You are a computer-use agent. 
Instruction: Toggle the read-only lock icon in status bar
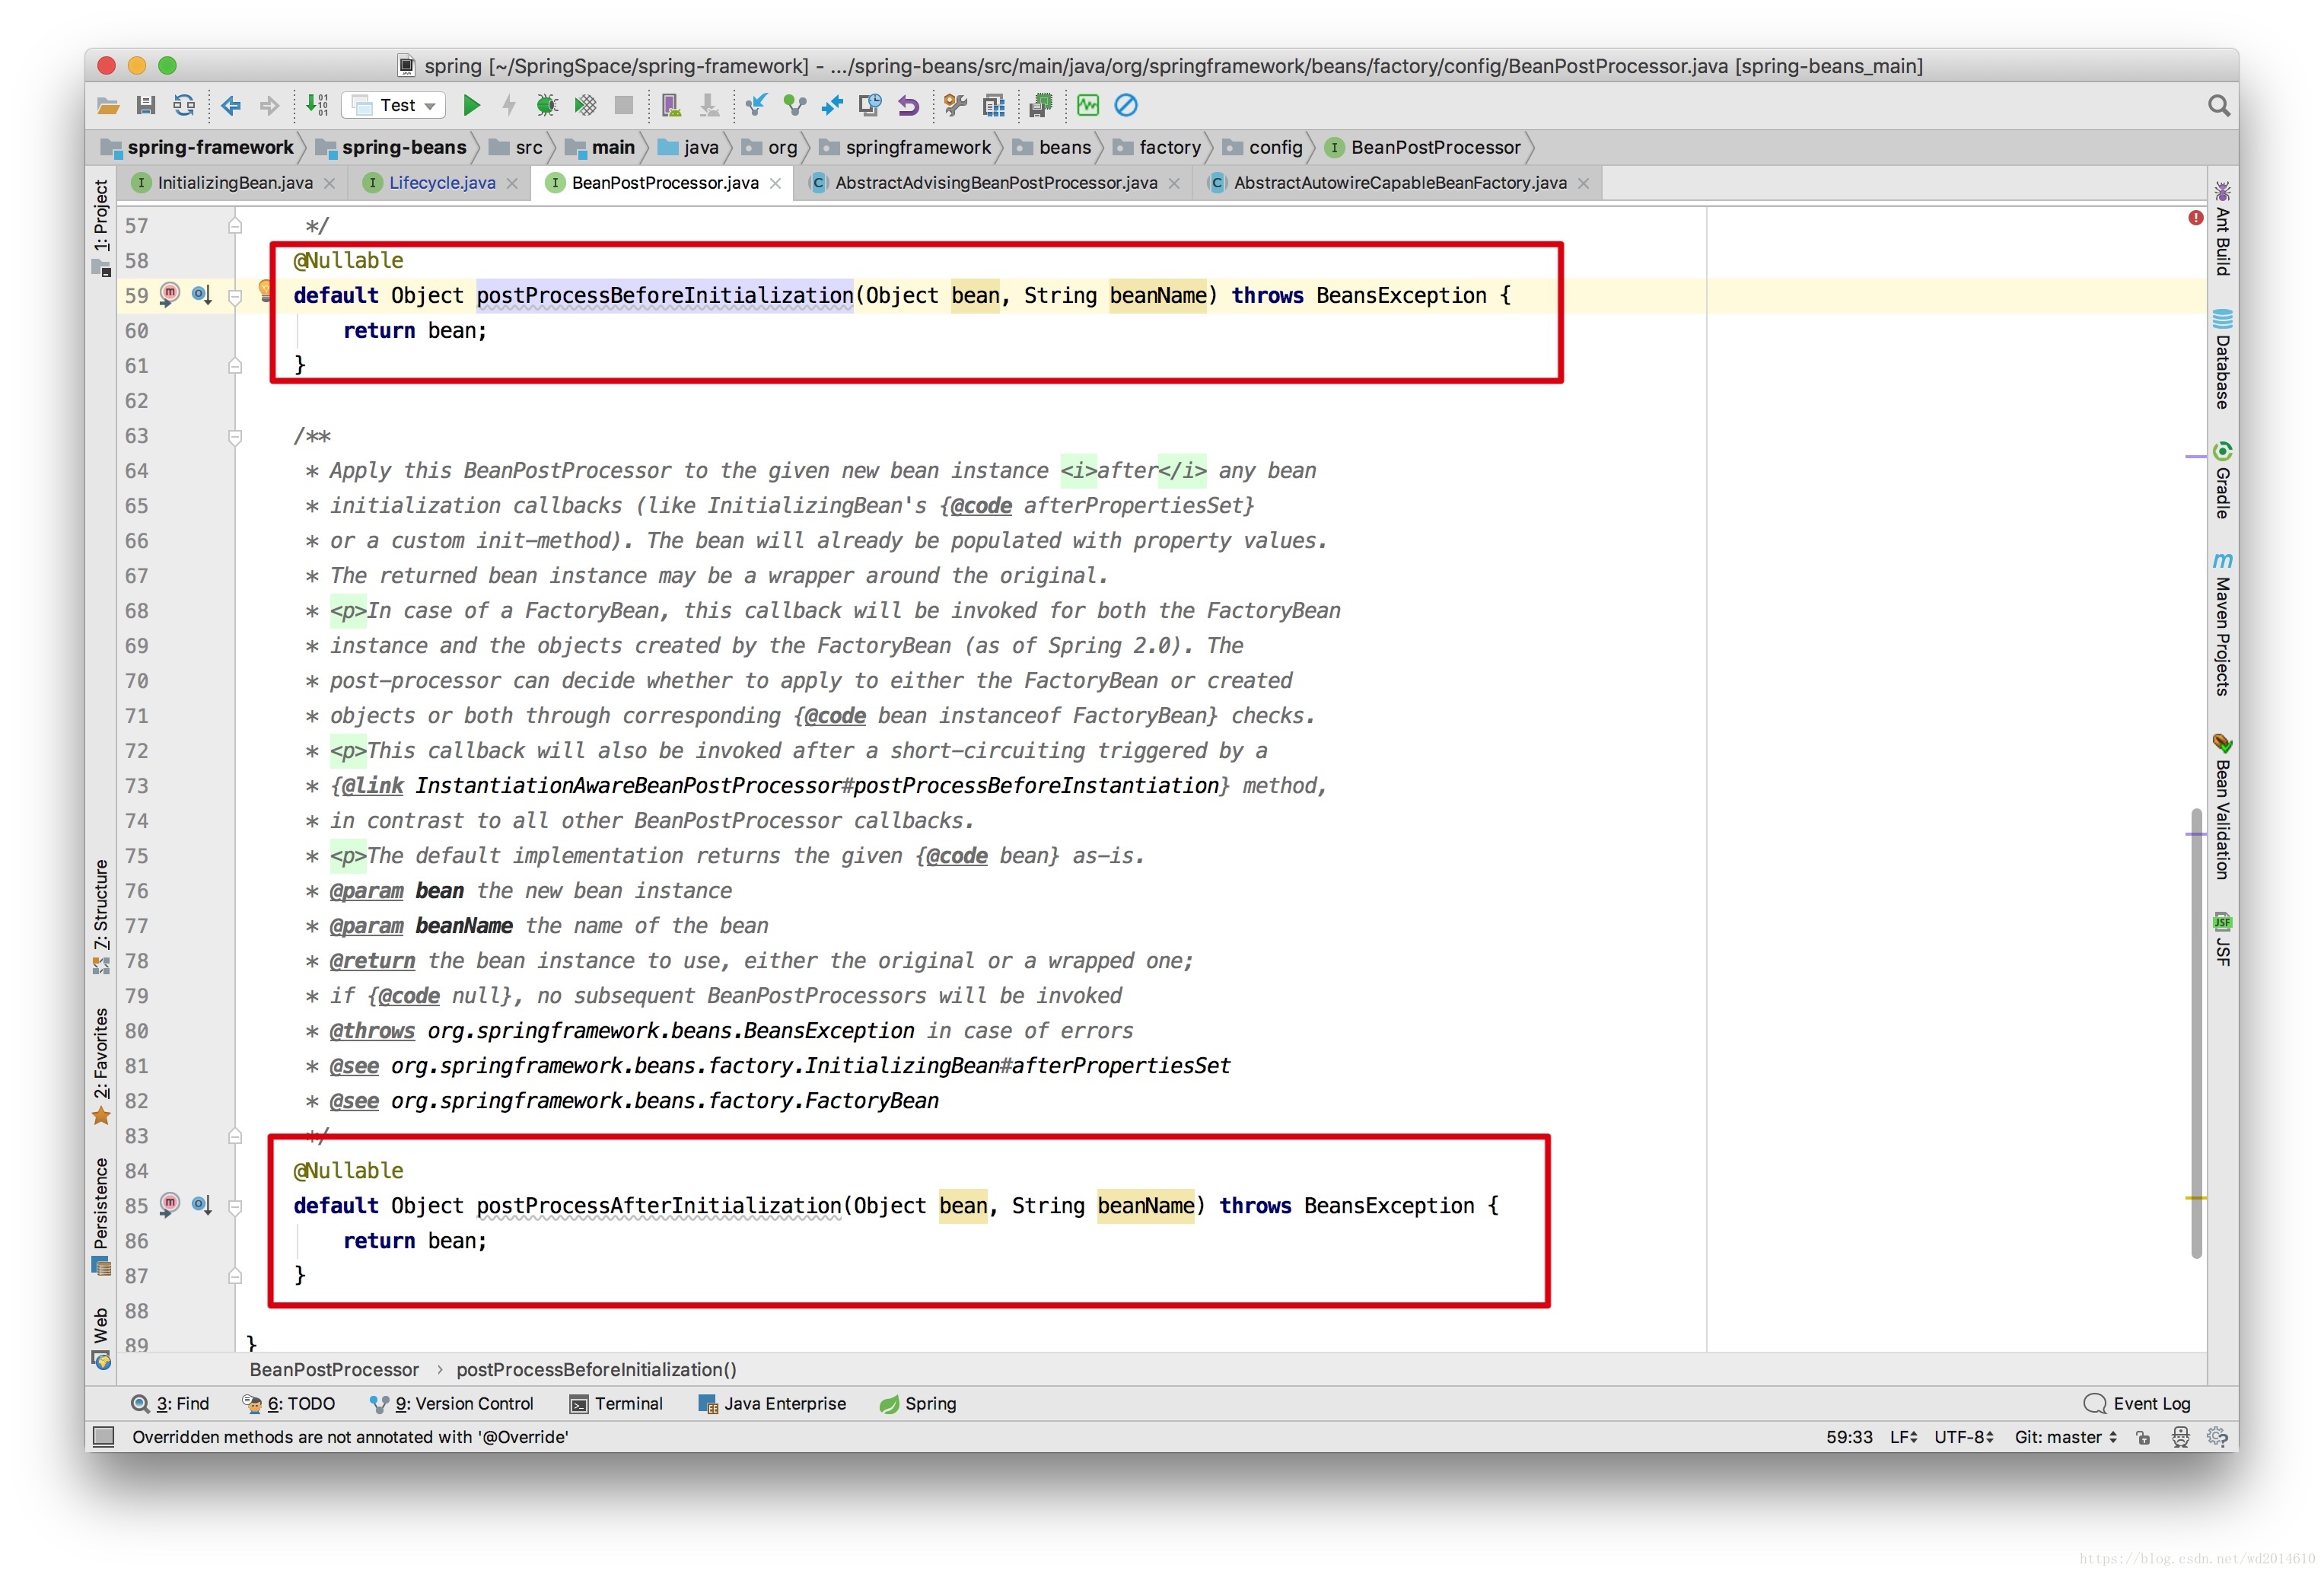pos(2142,1437)
